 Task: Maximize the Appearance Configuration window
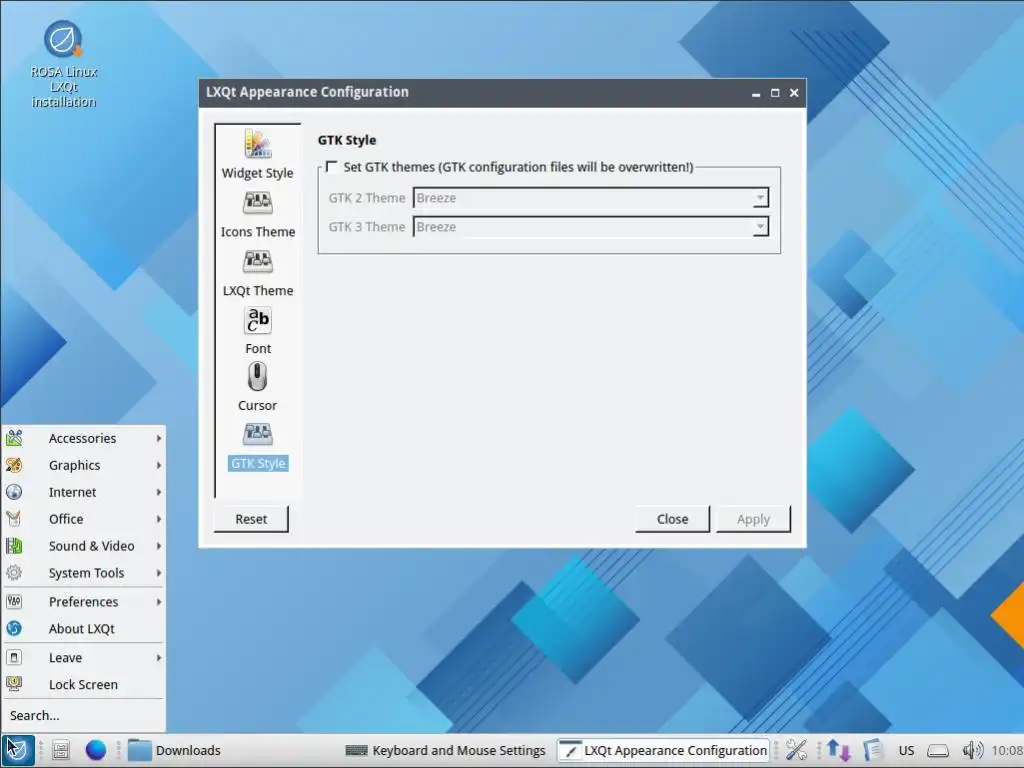[775, 93]
